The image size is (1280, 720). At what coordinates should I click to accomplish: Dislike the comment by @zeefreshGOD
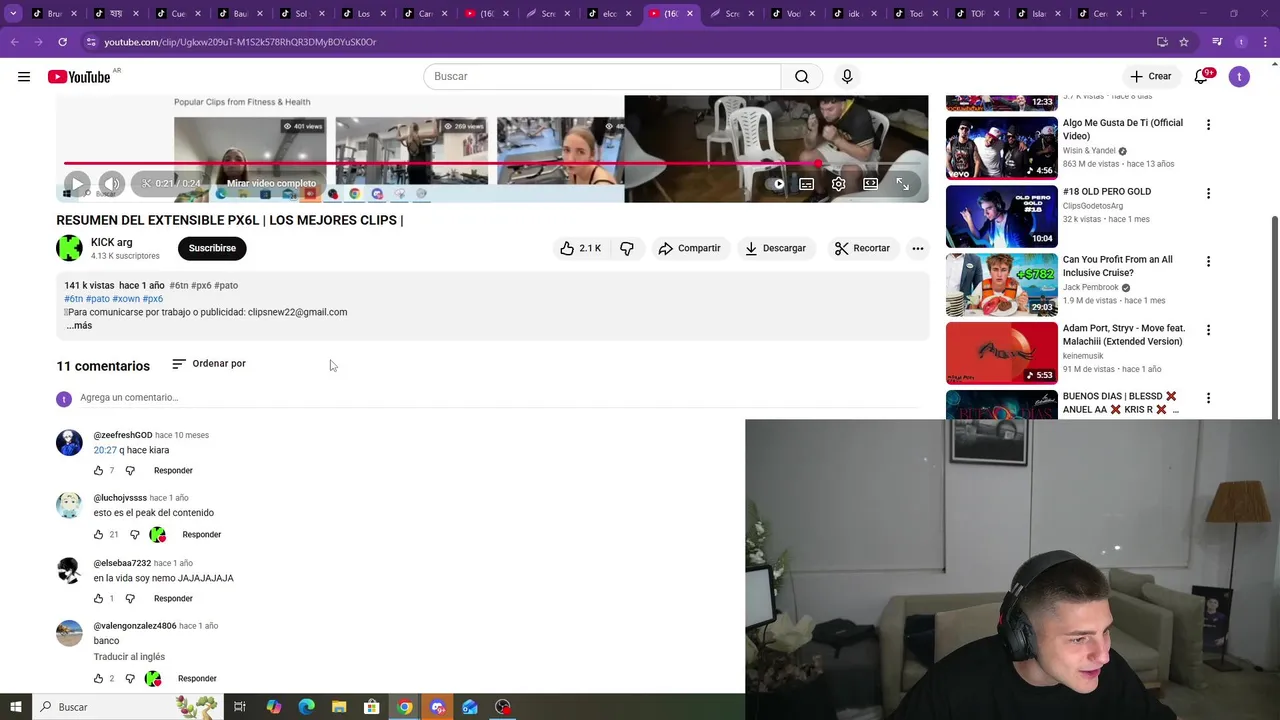(130, 471)
